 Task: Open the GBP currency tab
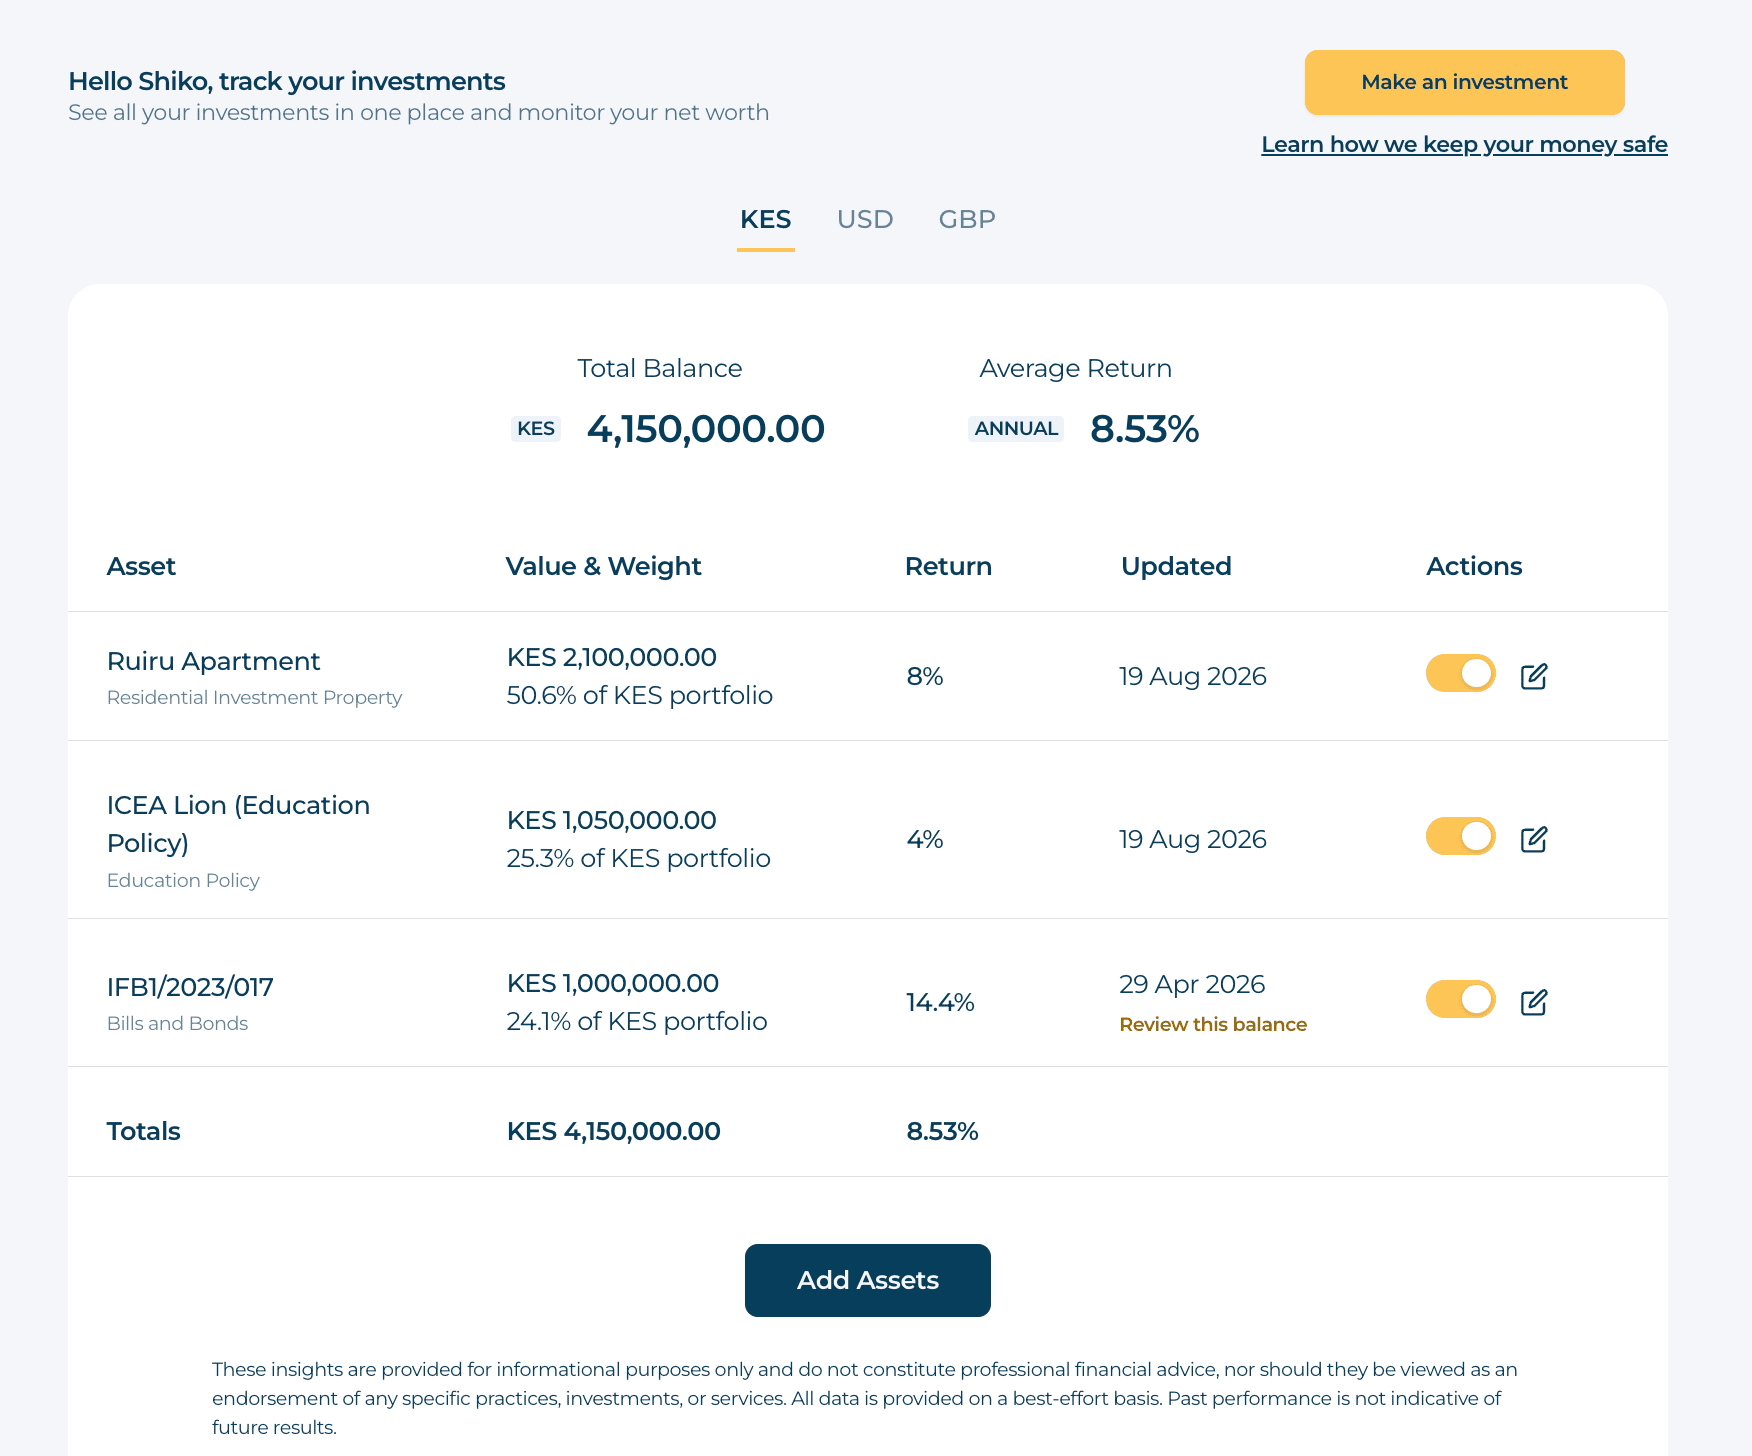(967, 220)
